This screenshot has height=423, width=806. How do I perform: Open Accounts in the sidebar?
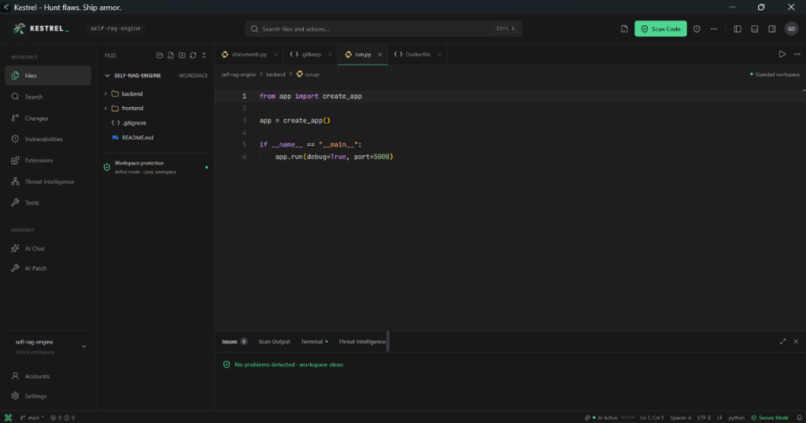(x=48, y=376)
